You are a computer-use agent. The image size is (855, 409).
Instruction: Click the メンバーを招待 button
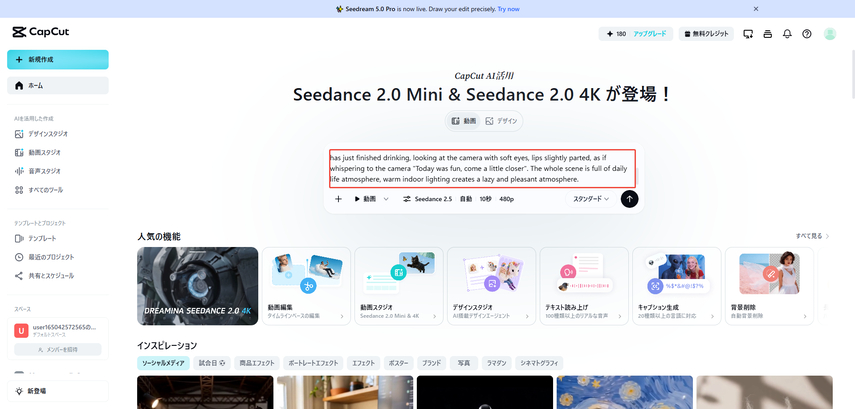pos(58,350)
